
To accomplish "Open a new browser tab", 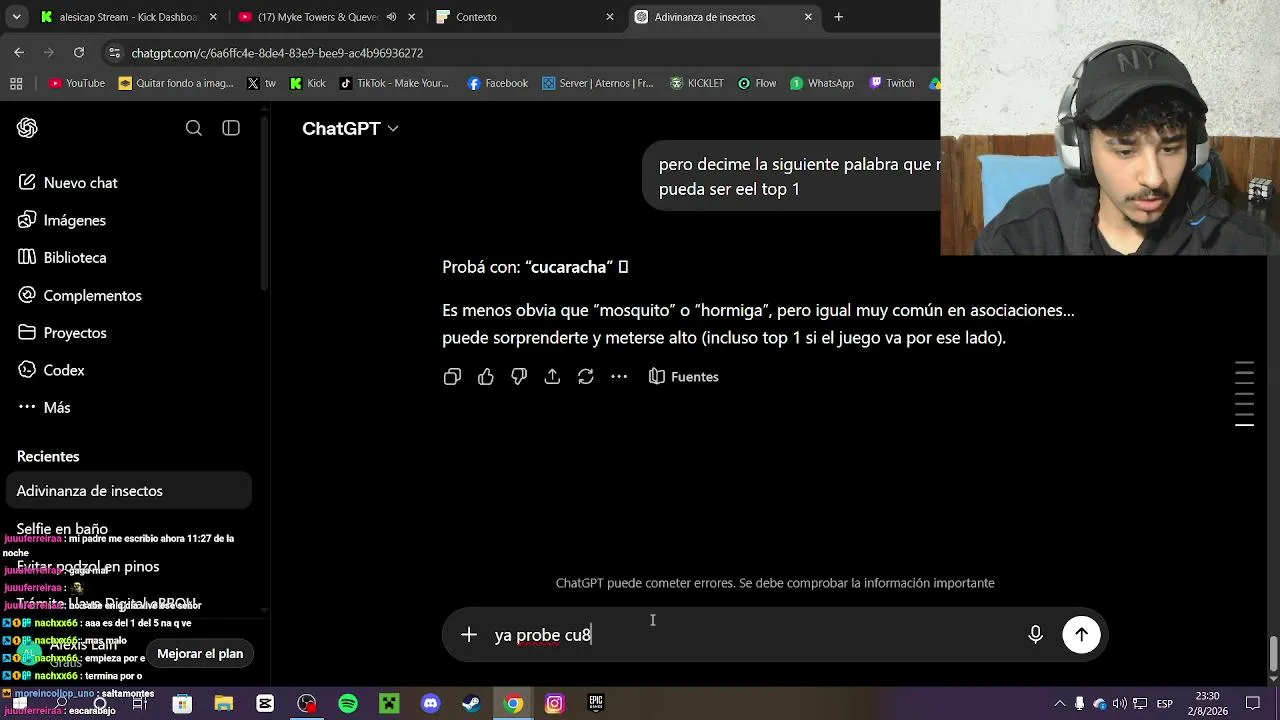I will (839, 17).
